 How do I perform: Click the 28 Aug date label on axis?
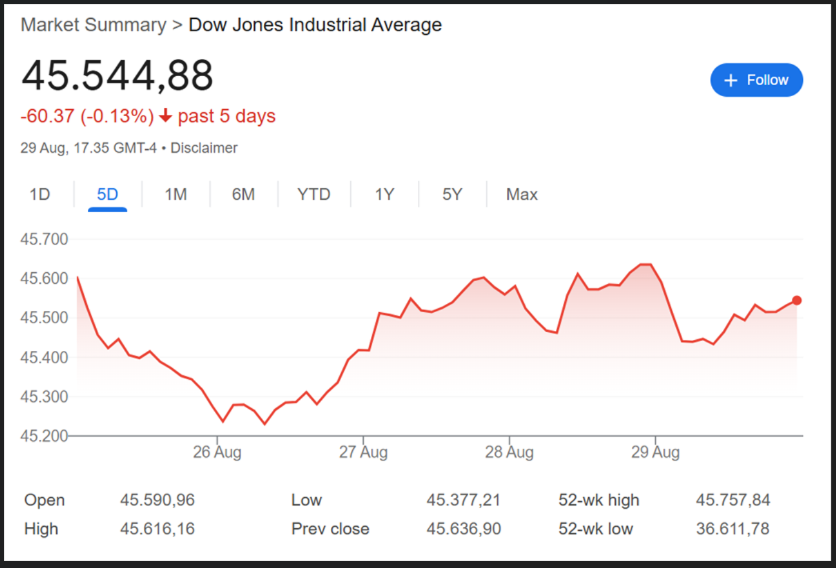(509, 452)
